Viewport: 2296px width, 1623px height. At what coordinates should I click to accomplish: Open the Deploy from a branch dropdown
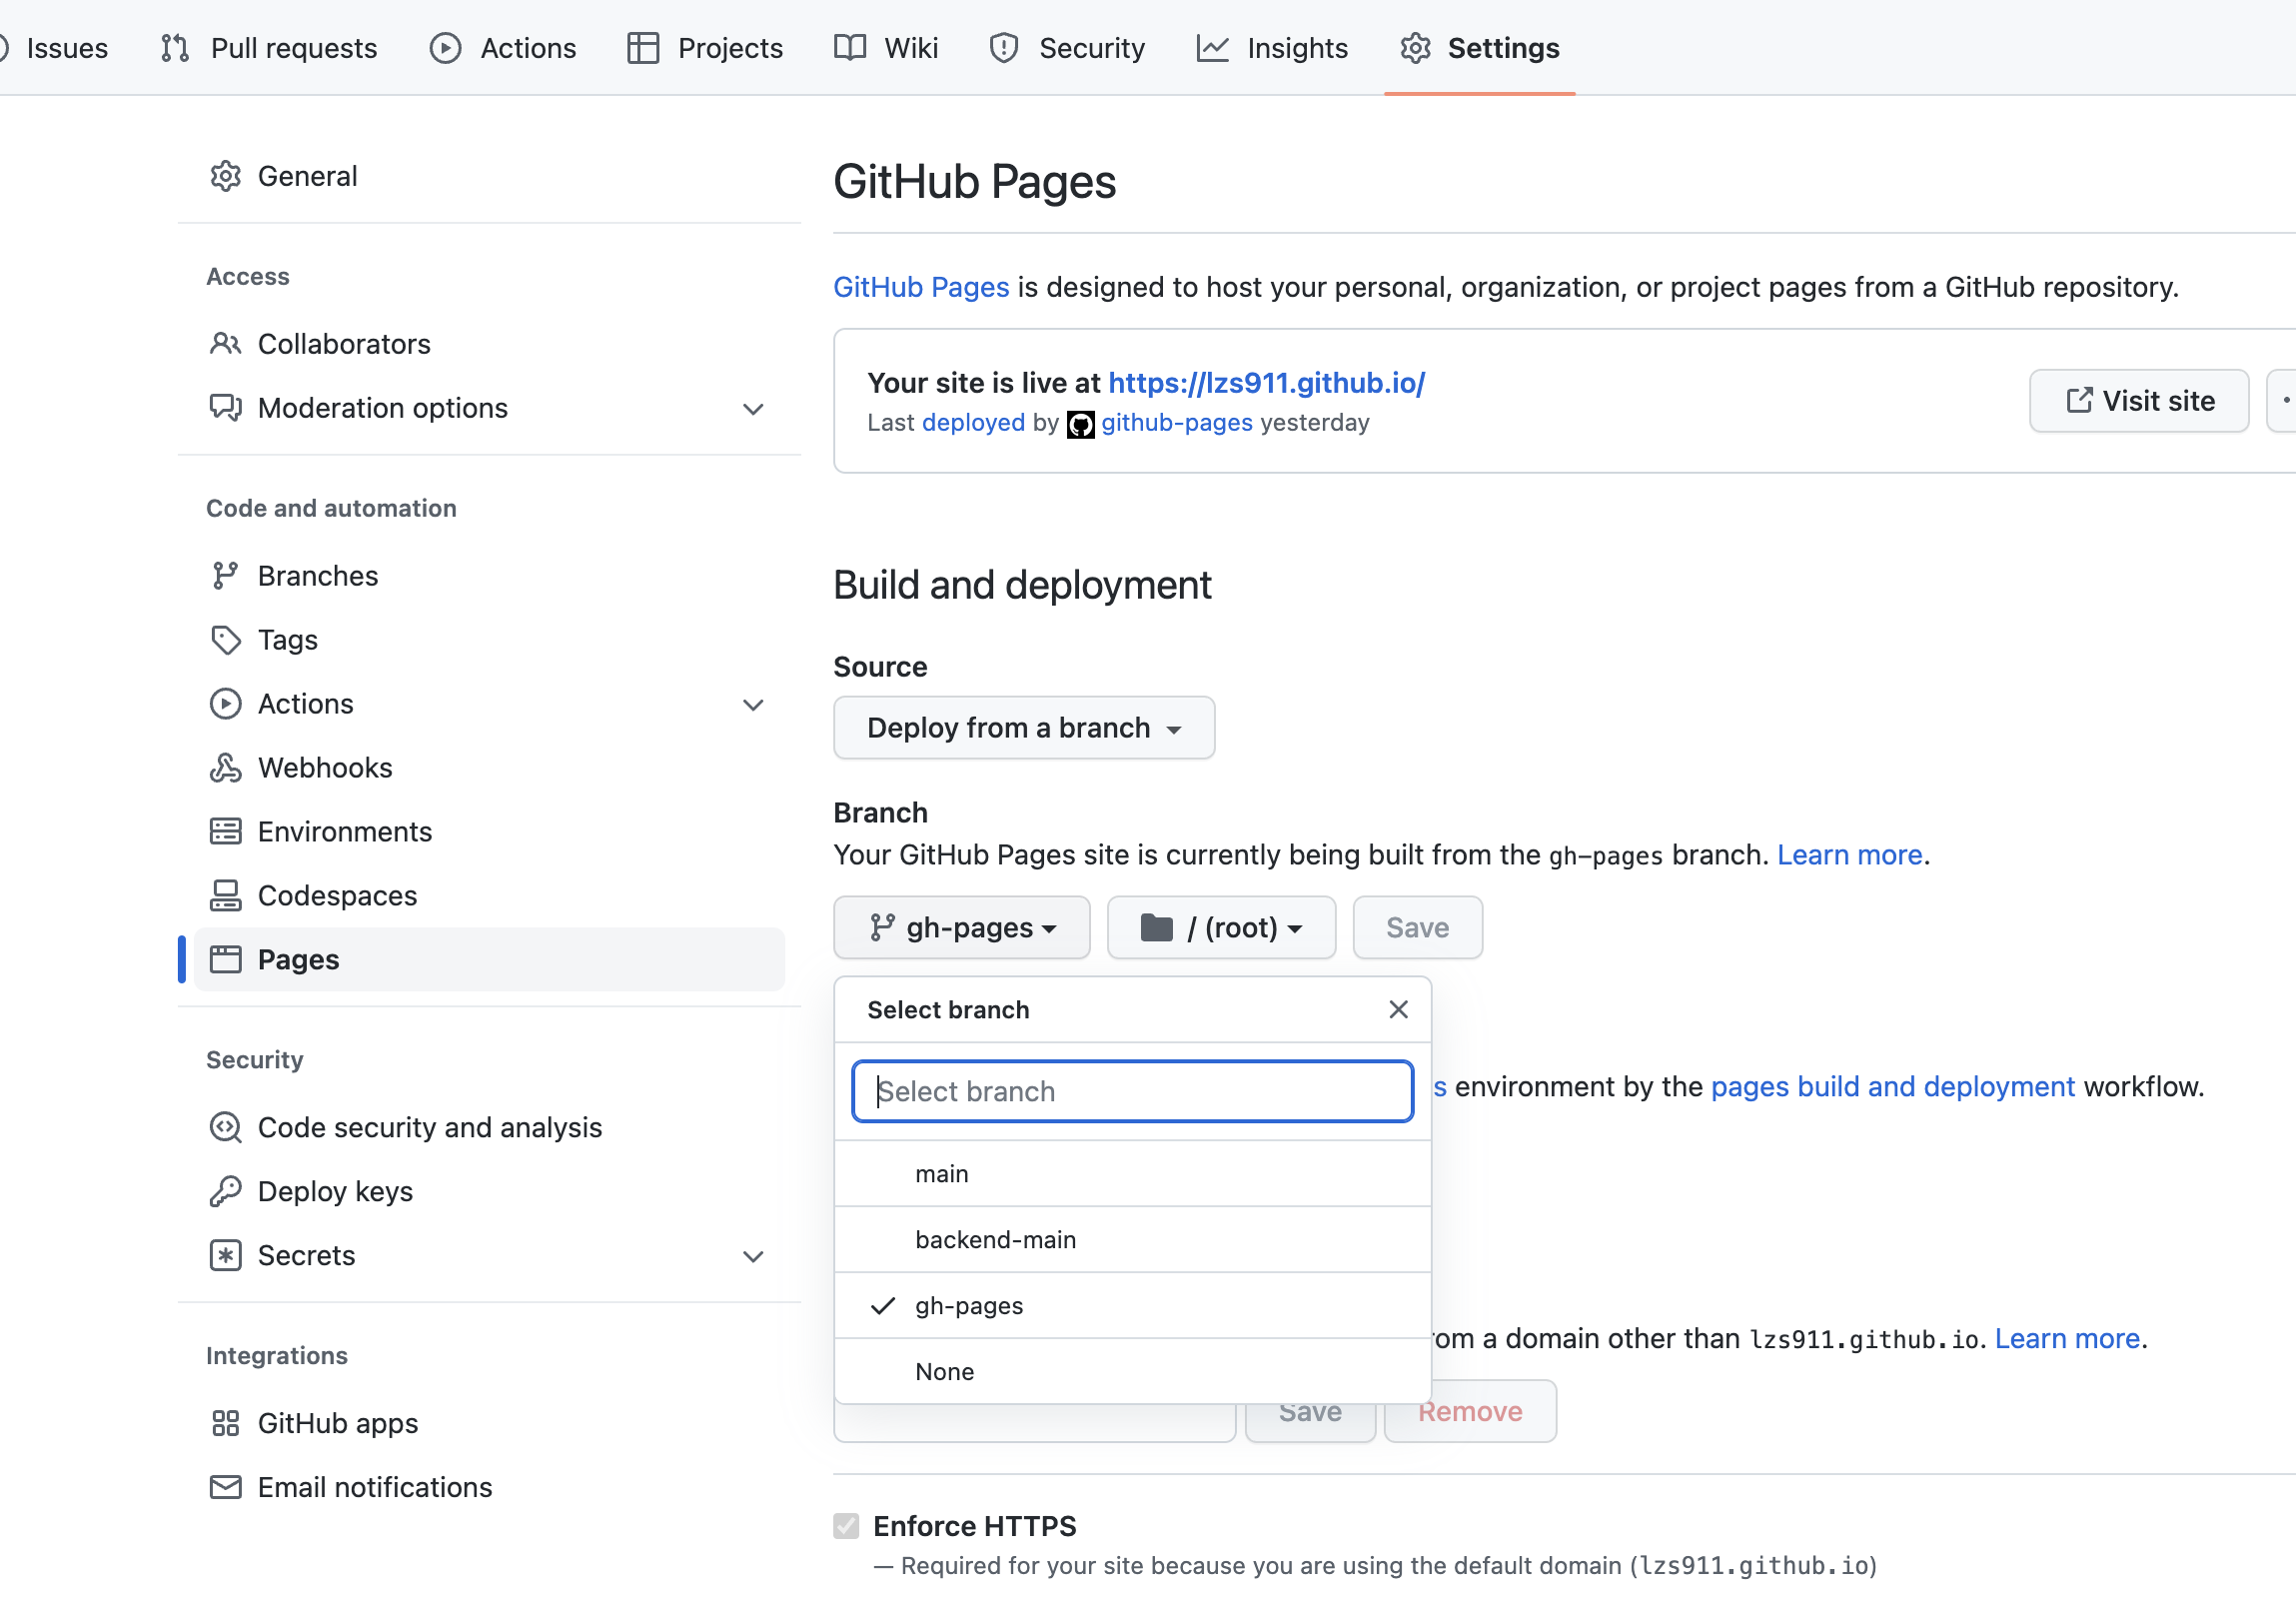(x=1024, y=728)
